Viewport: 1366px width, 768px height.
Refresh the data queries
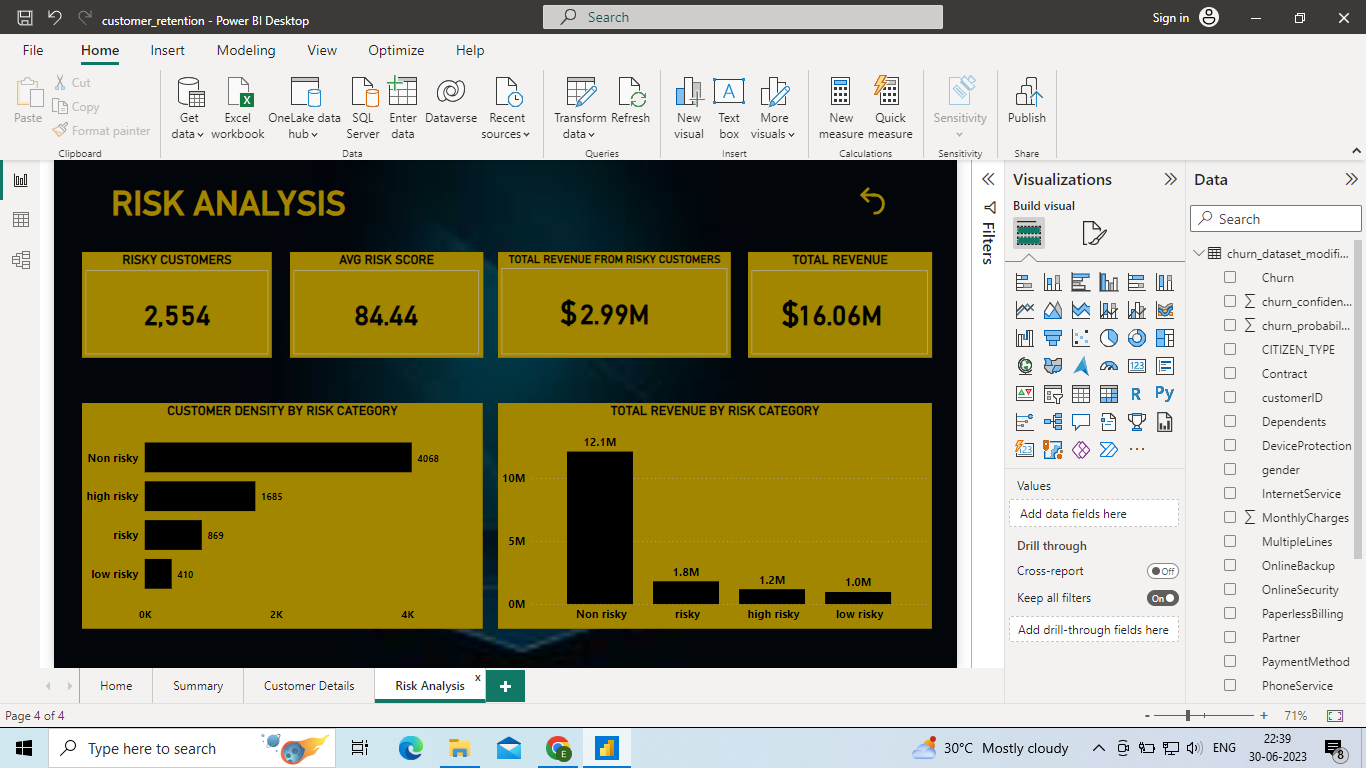(x=631, y=105)
